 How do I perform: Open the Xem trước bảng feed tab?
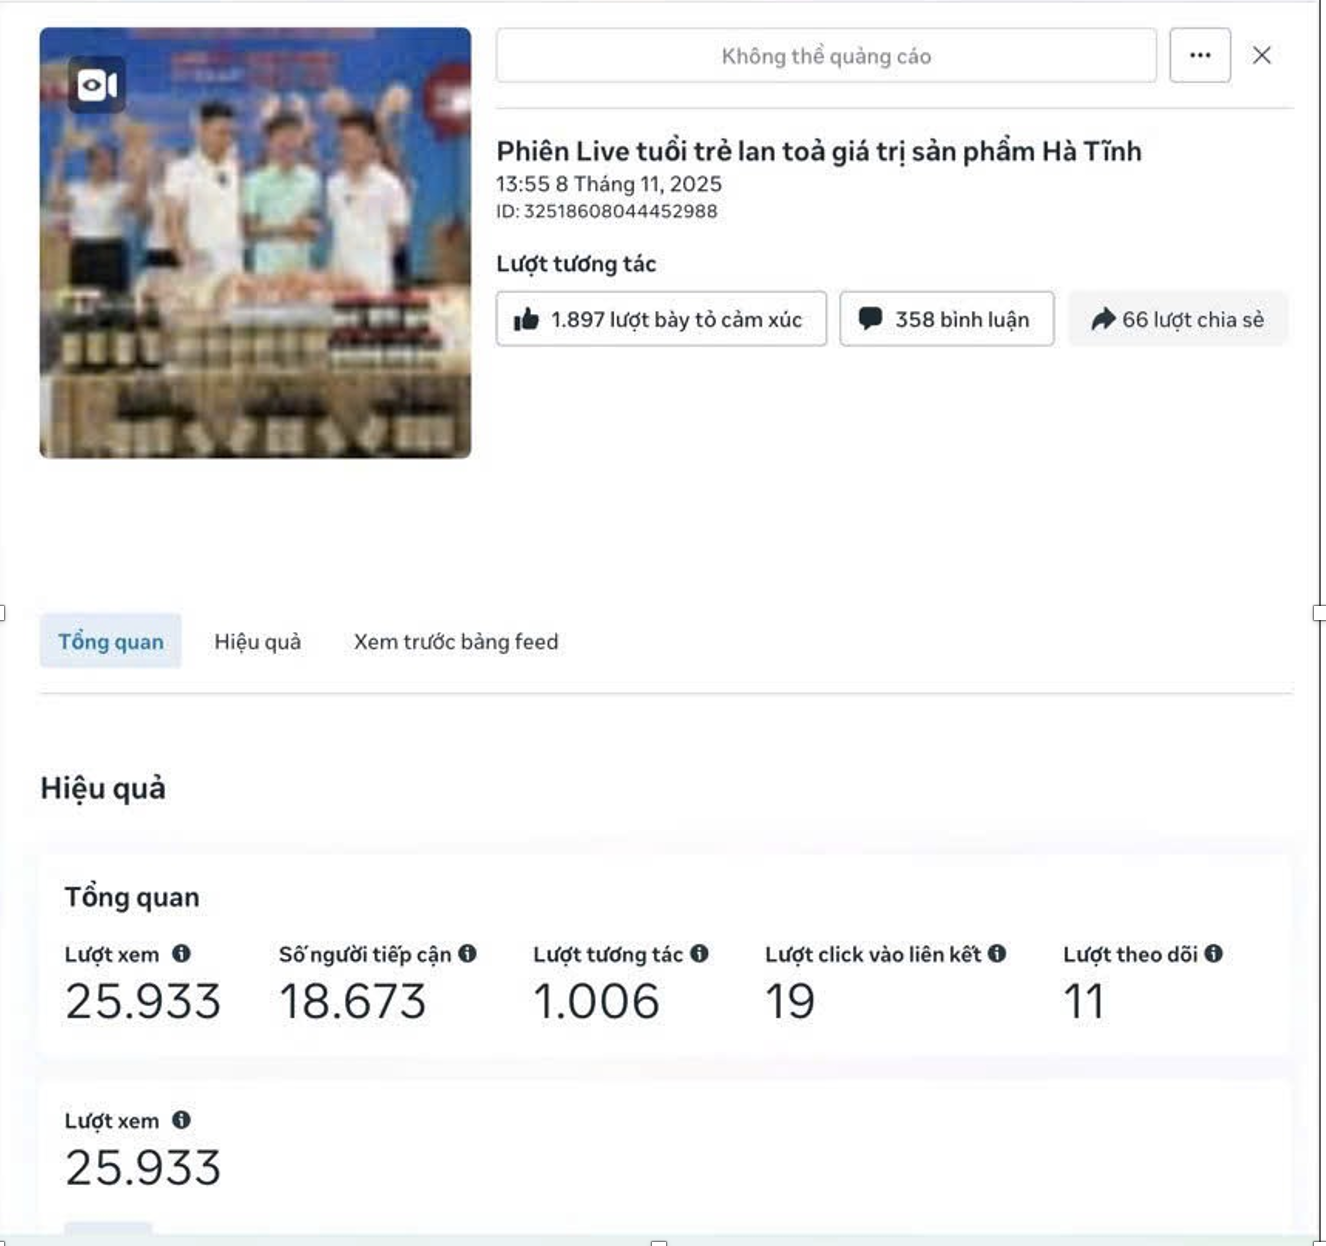coord(456,641)
